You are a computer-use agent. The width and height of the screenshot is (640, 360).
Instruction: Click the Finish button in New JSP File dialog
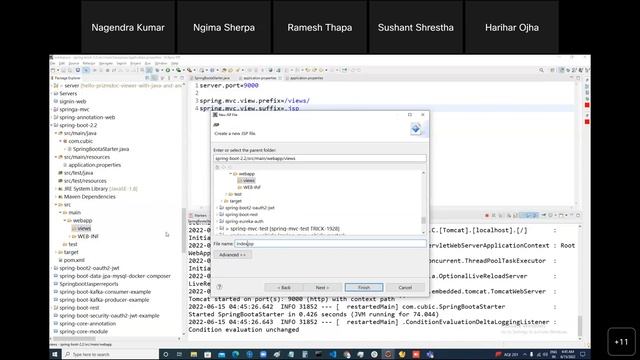point(364,287)
